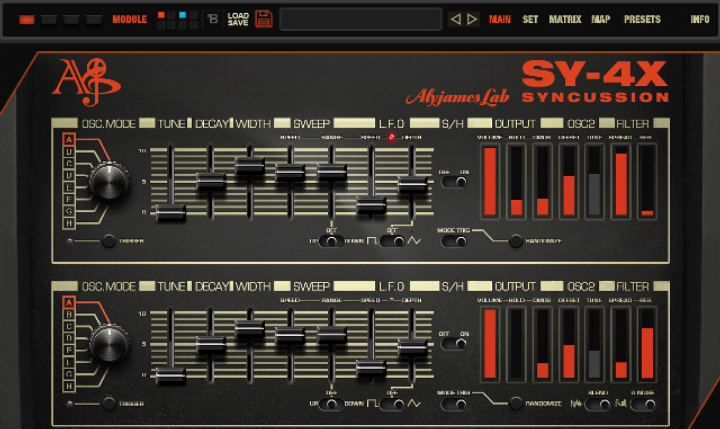This screenshot has width=720, height=429.
Task: Toggle lower module sweep UP/DOWN switch
Action: click(331, 404)
